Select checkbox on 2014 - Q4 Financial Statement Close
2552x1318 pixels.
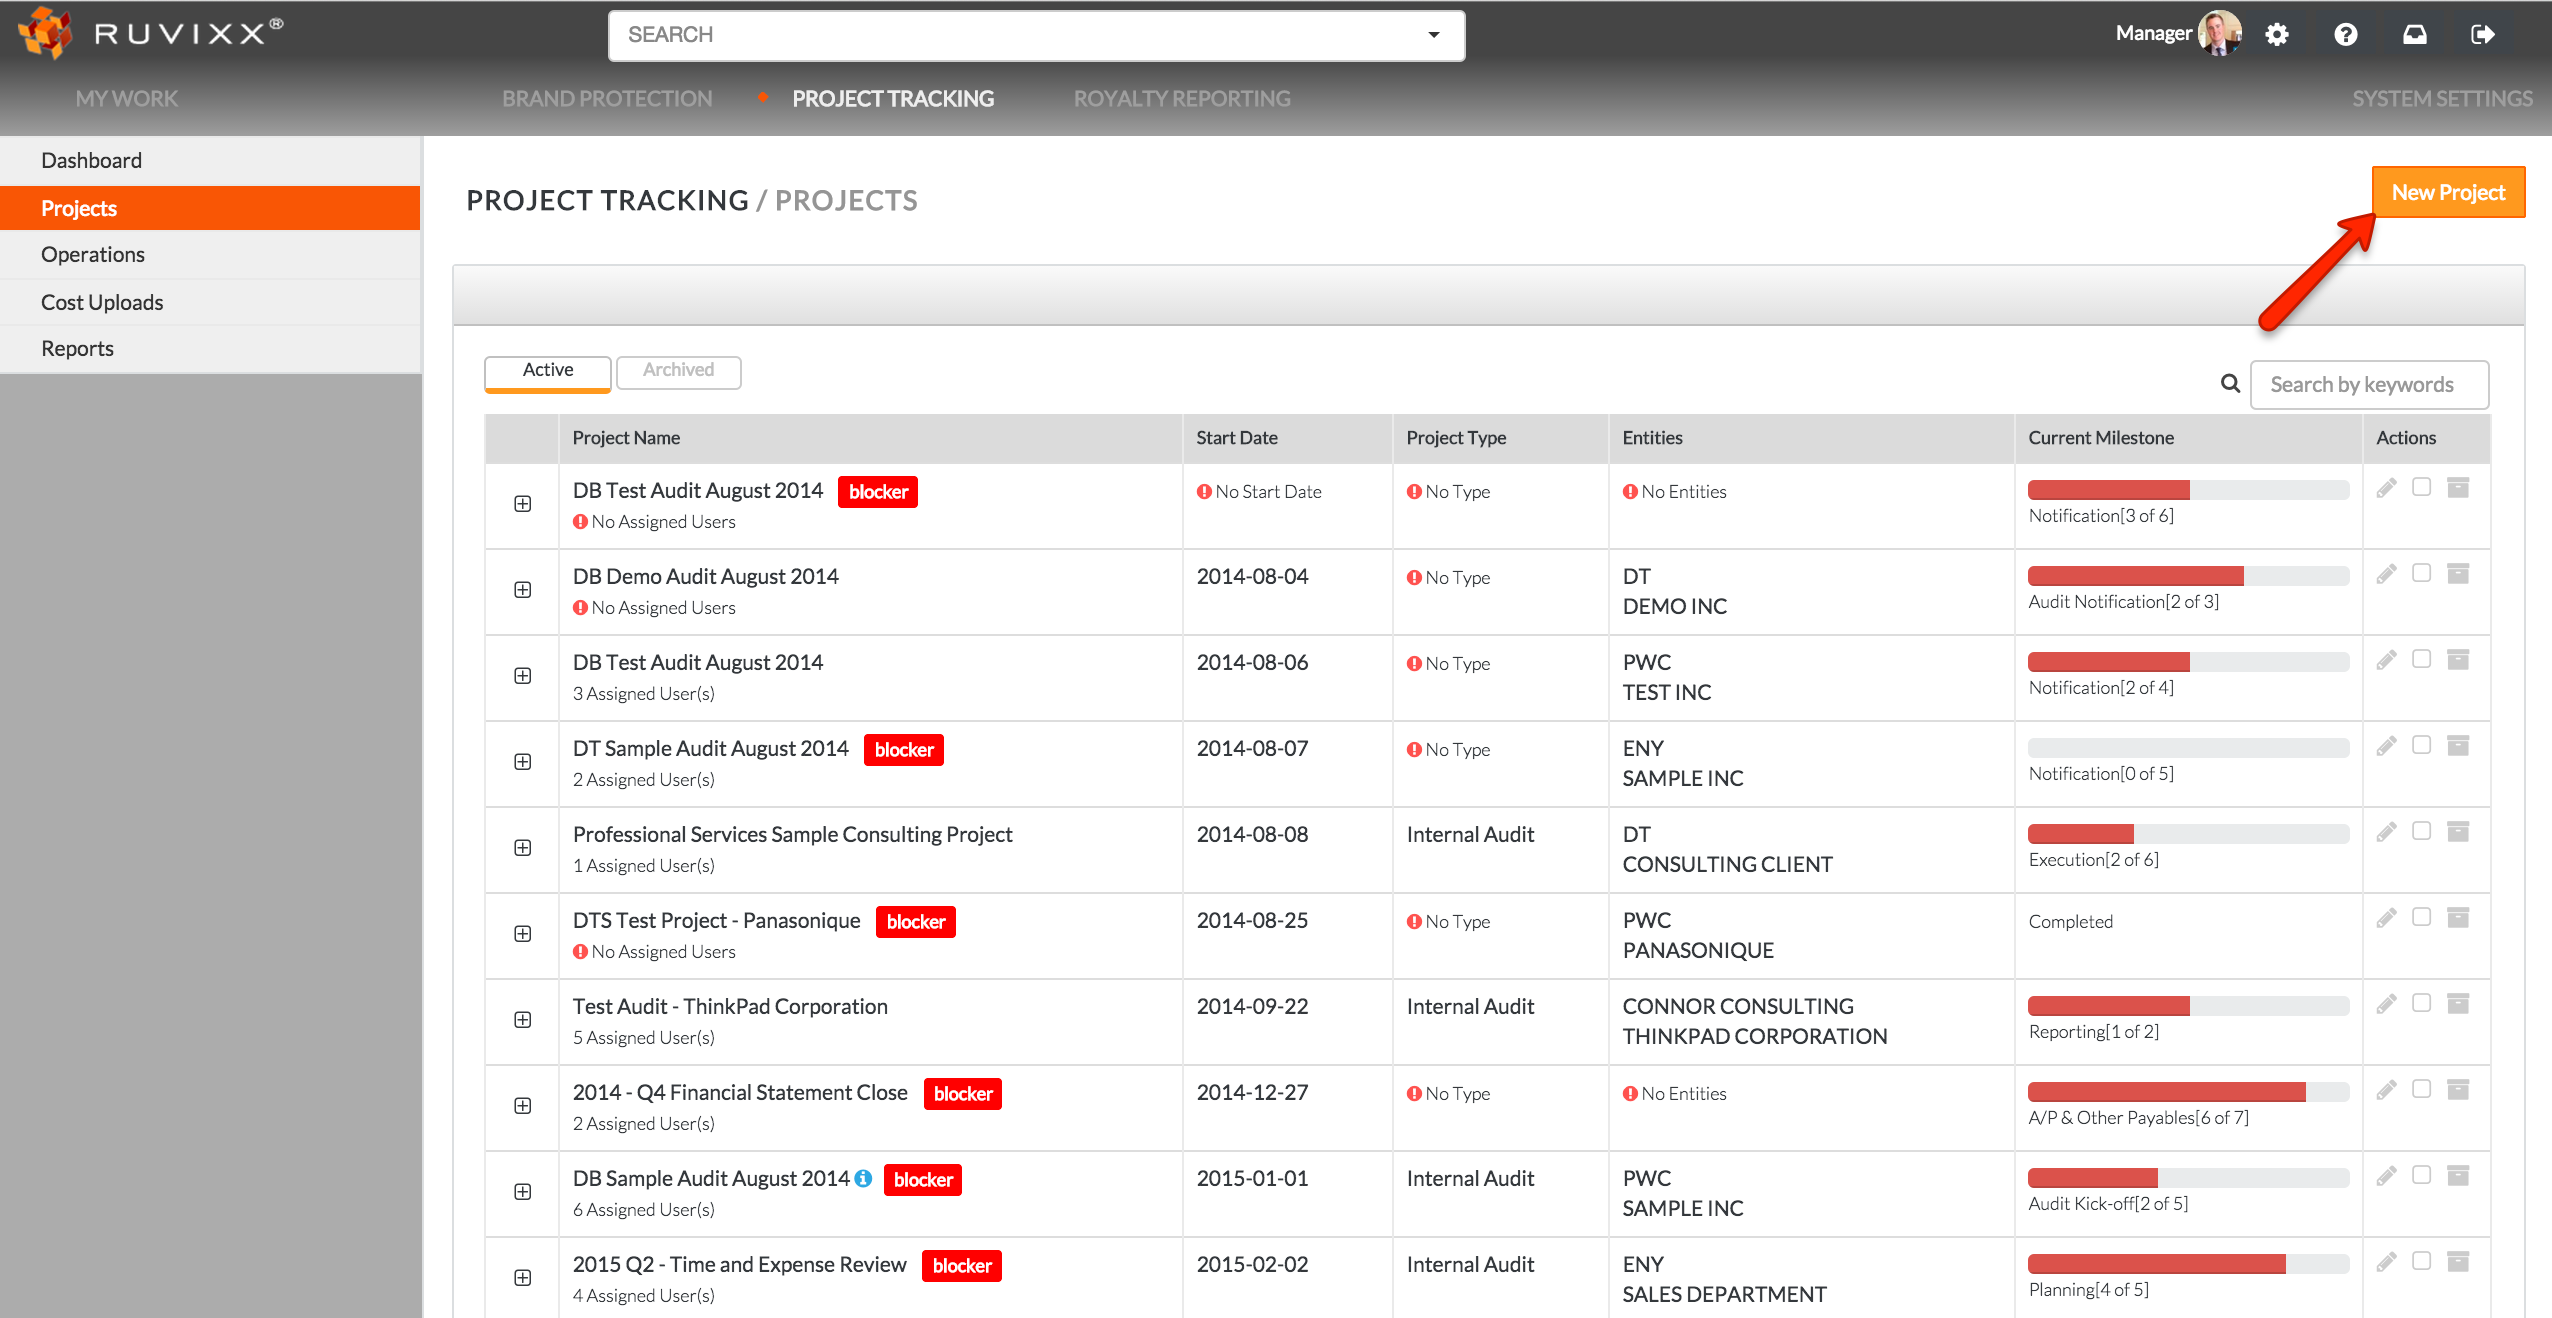pos(2421,1089)
